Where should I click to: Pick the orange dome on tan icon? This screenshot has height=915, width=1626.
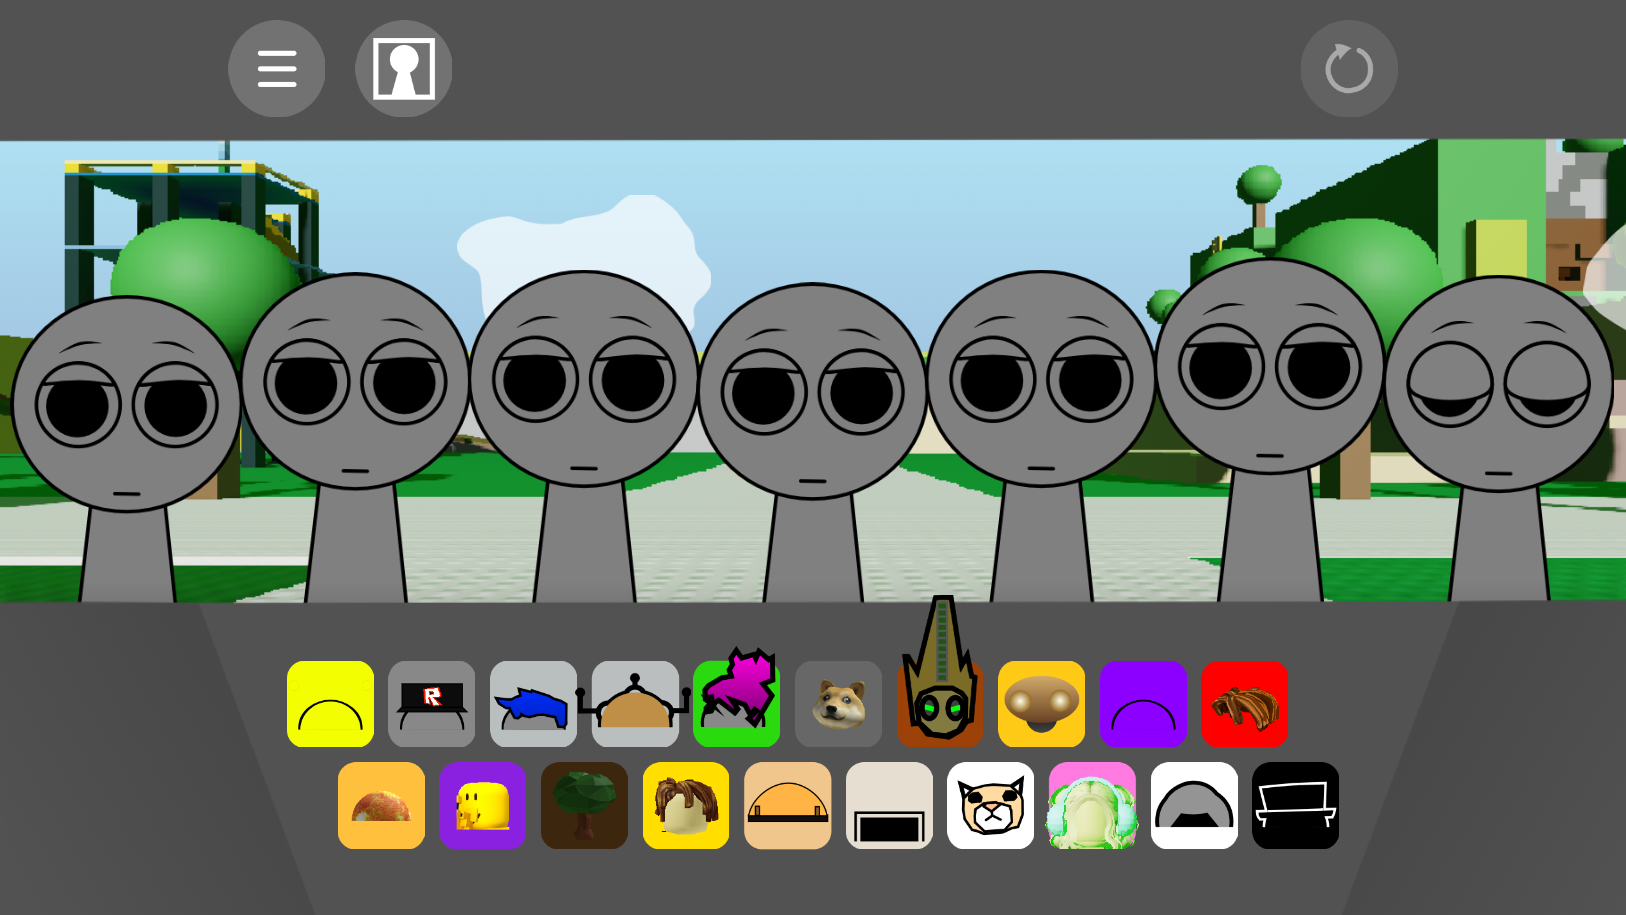(788, 806)
